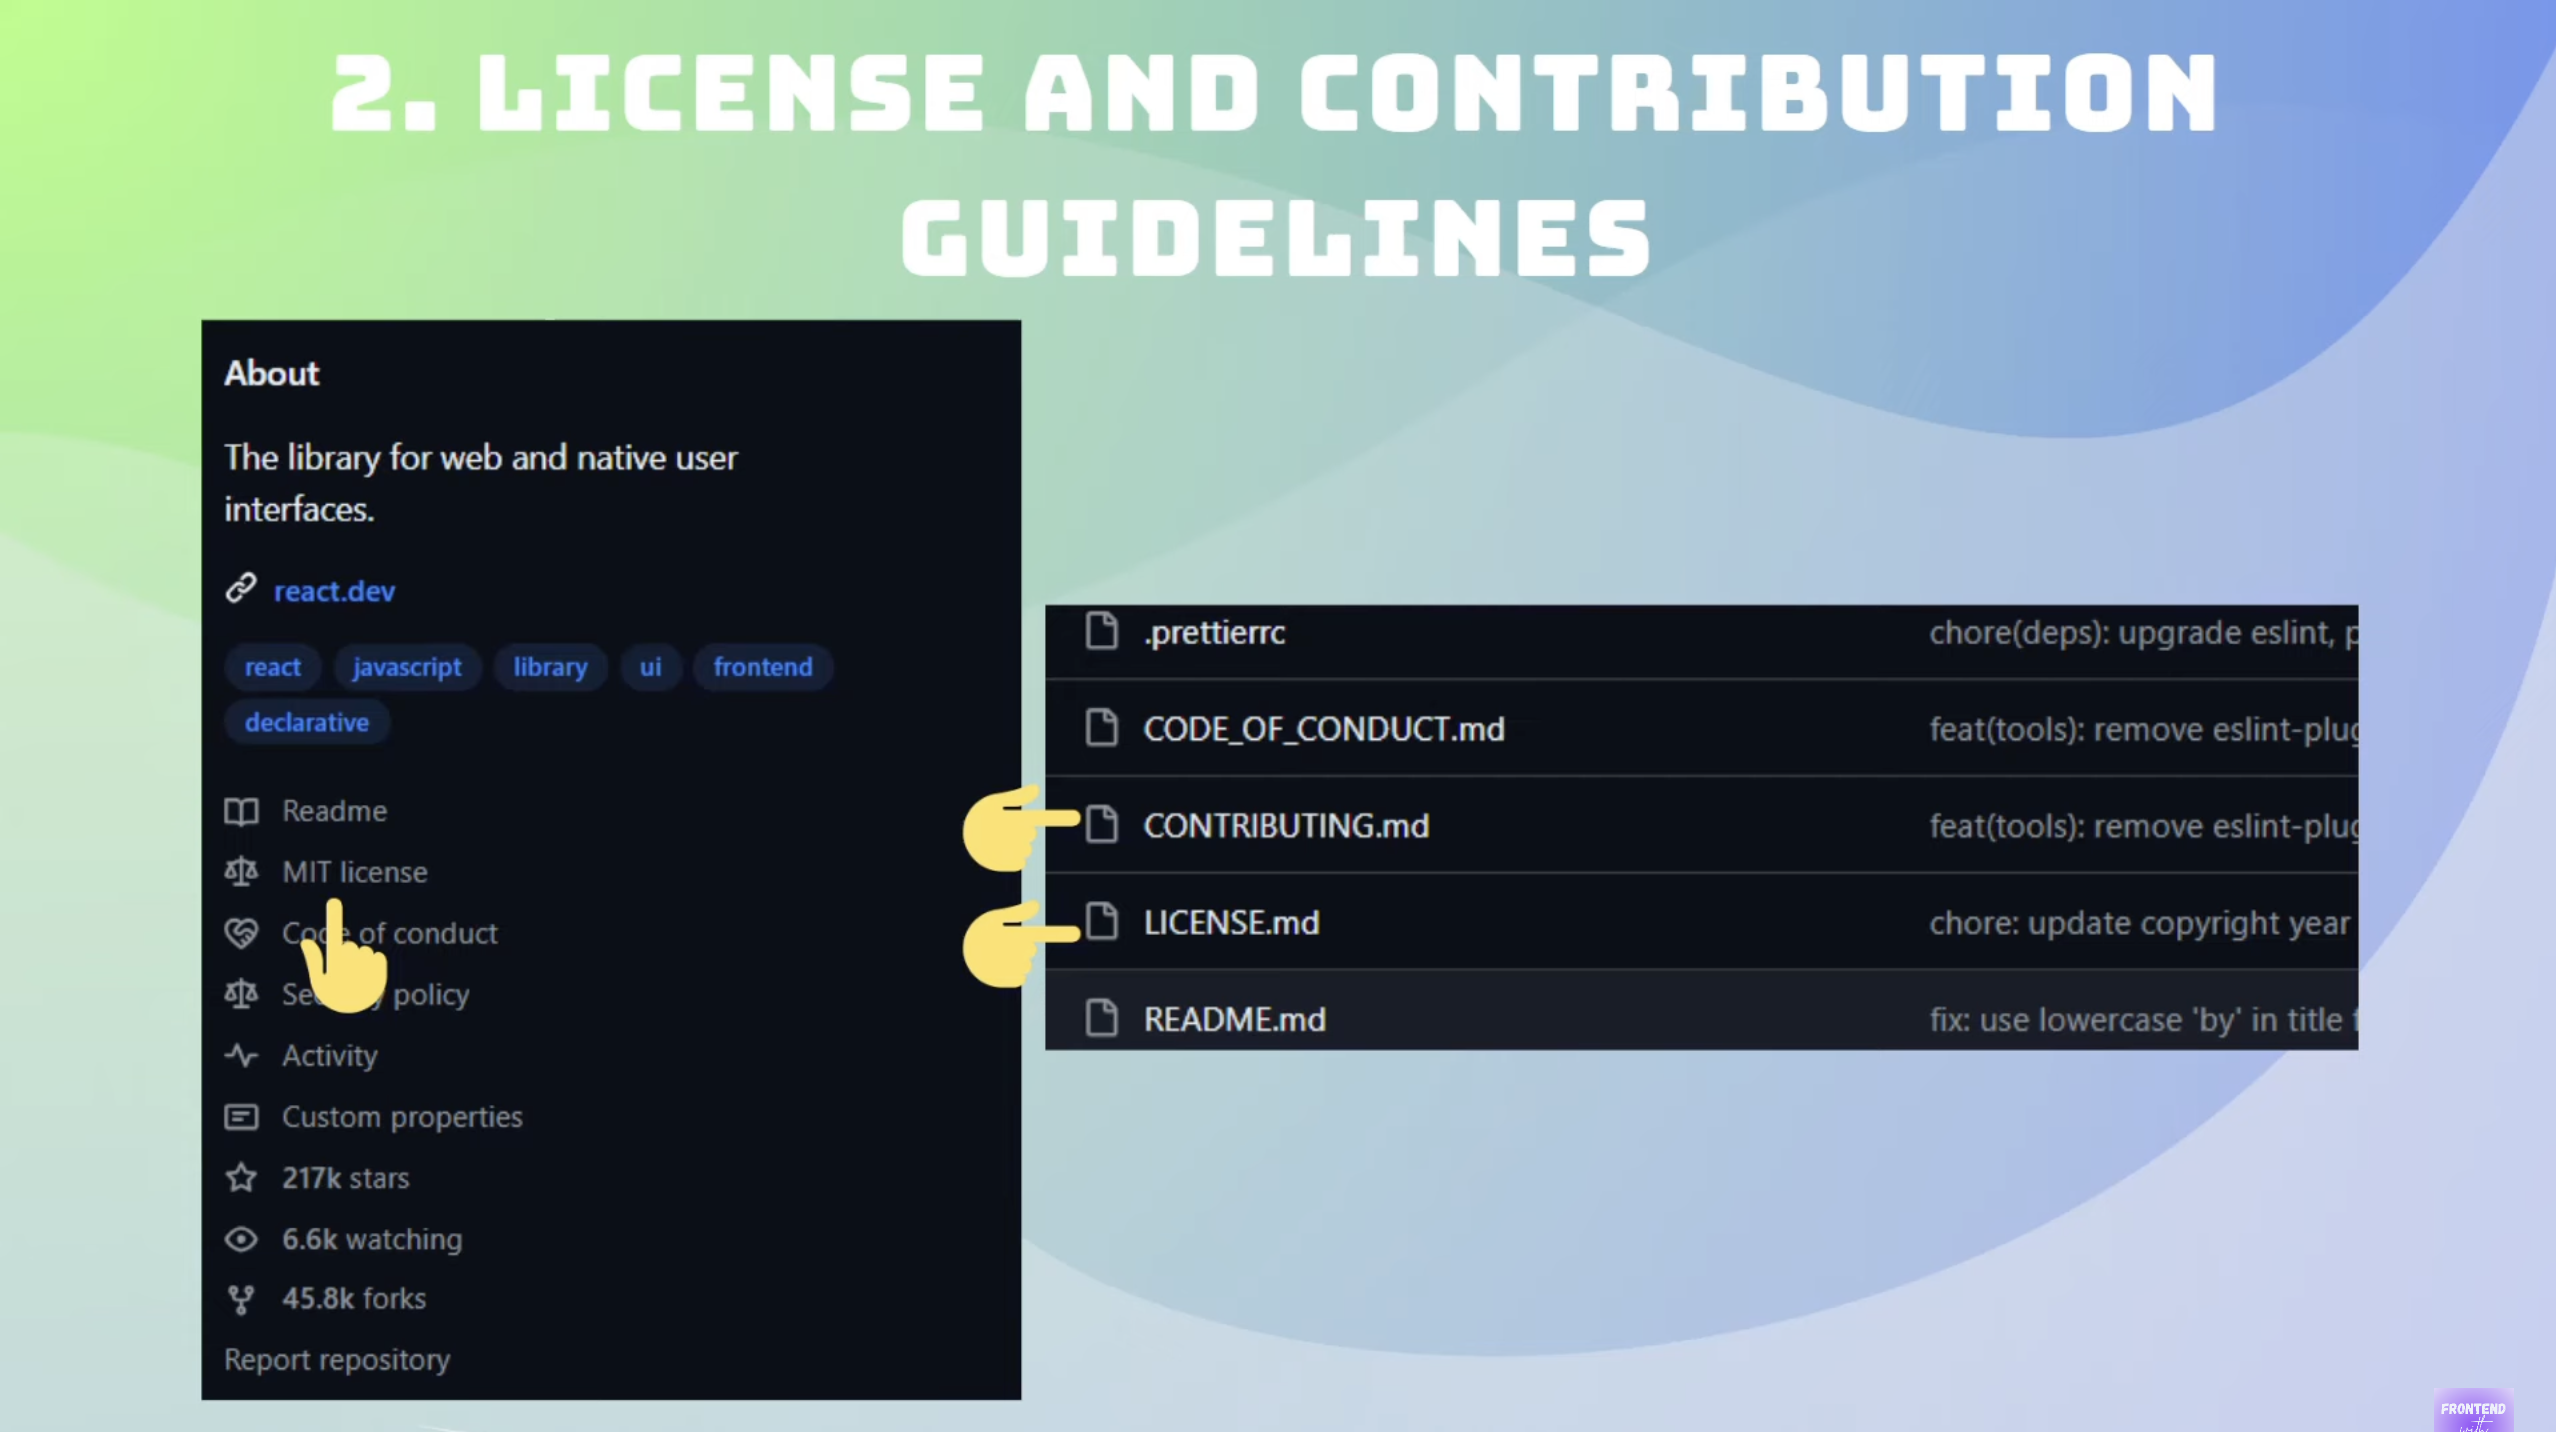Click the Code of conduct heart icon
Screen dimensions: 2556x1432
click(x=242, y=933)
